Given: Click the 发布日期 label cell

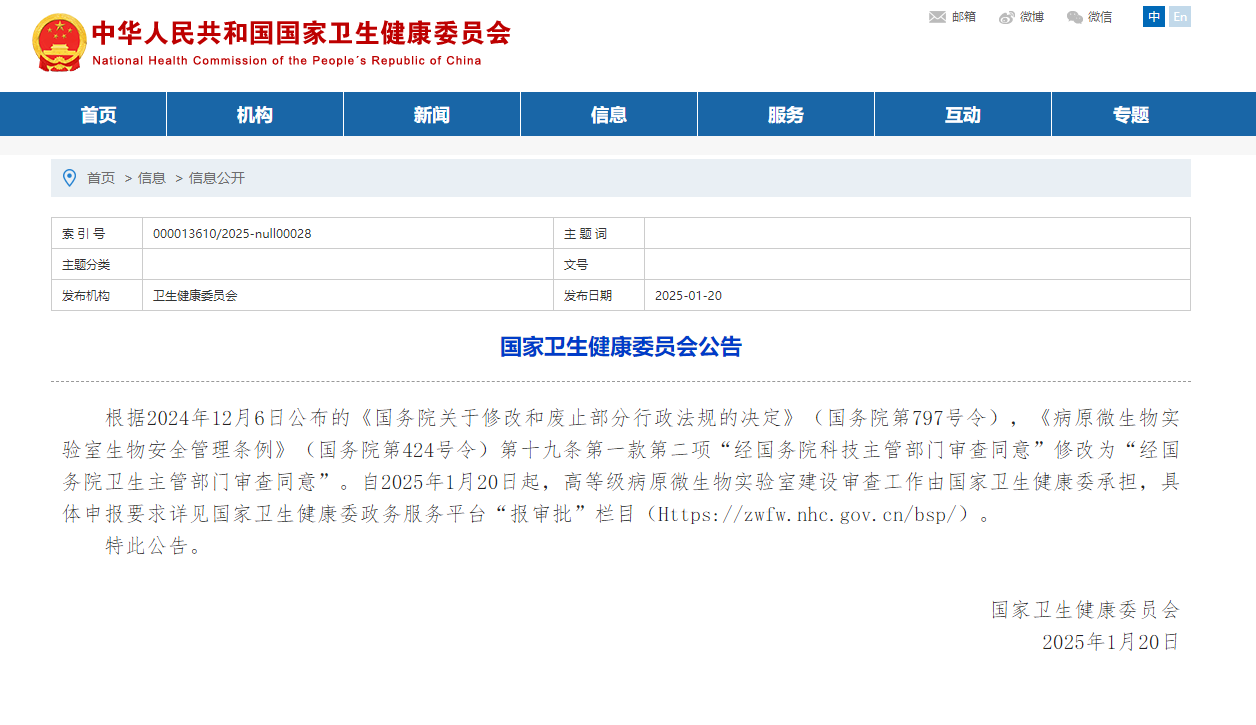Looking at the screenshot, I should [x=599, y=296].
